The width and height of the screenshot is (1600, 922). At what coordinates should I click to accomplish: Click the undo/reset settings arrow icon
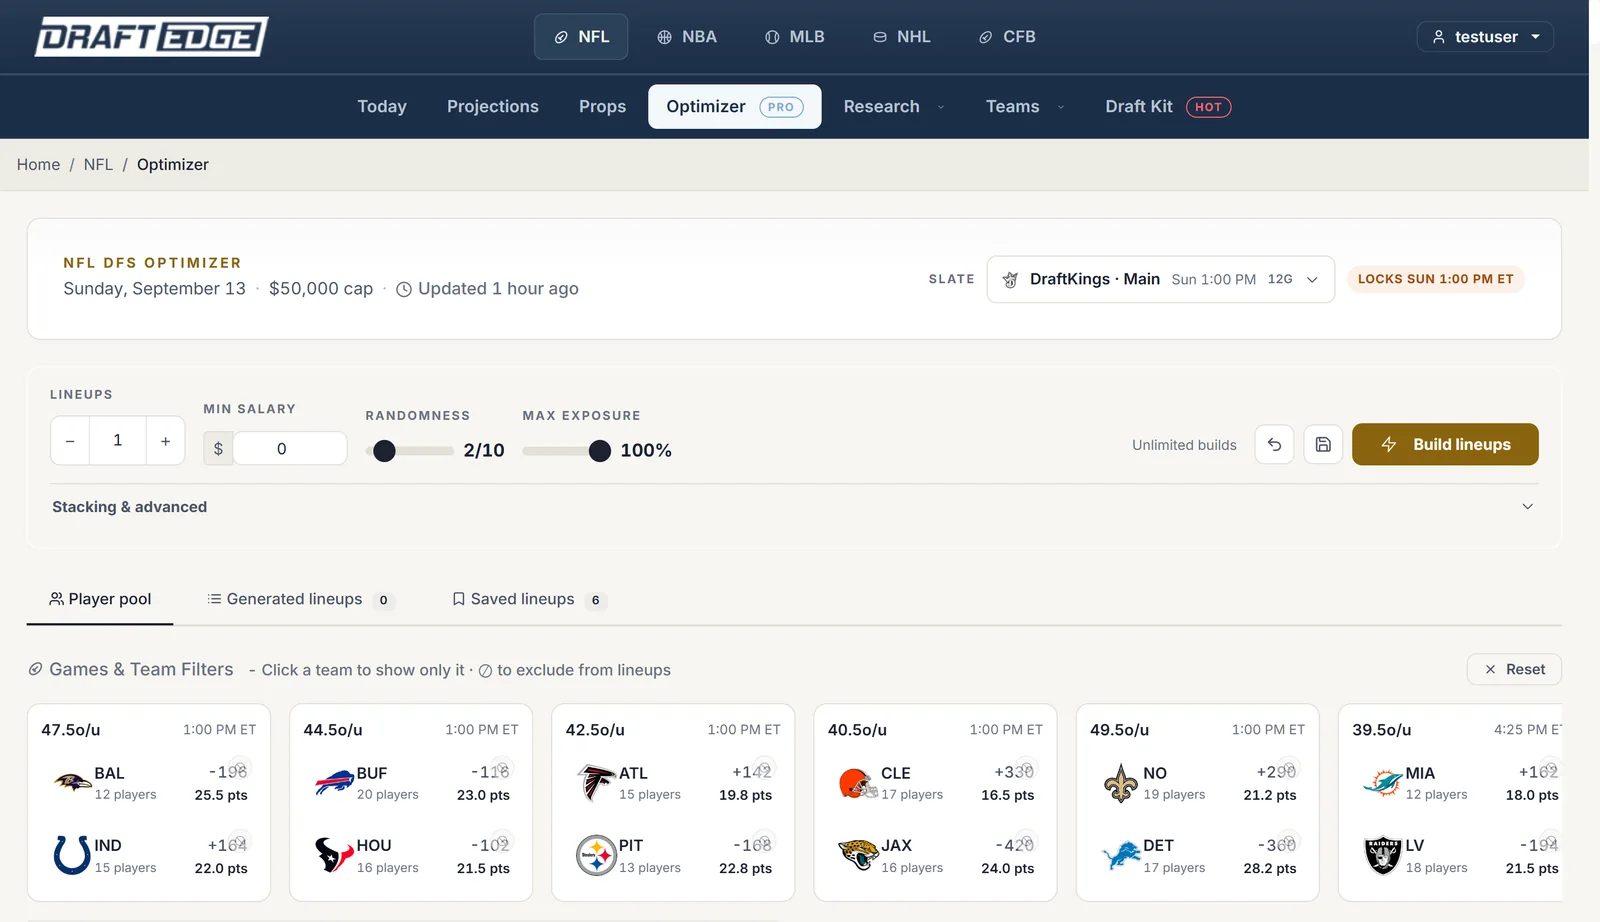(1275, 445)
